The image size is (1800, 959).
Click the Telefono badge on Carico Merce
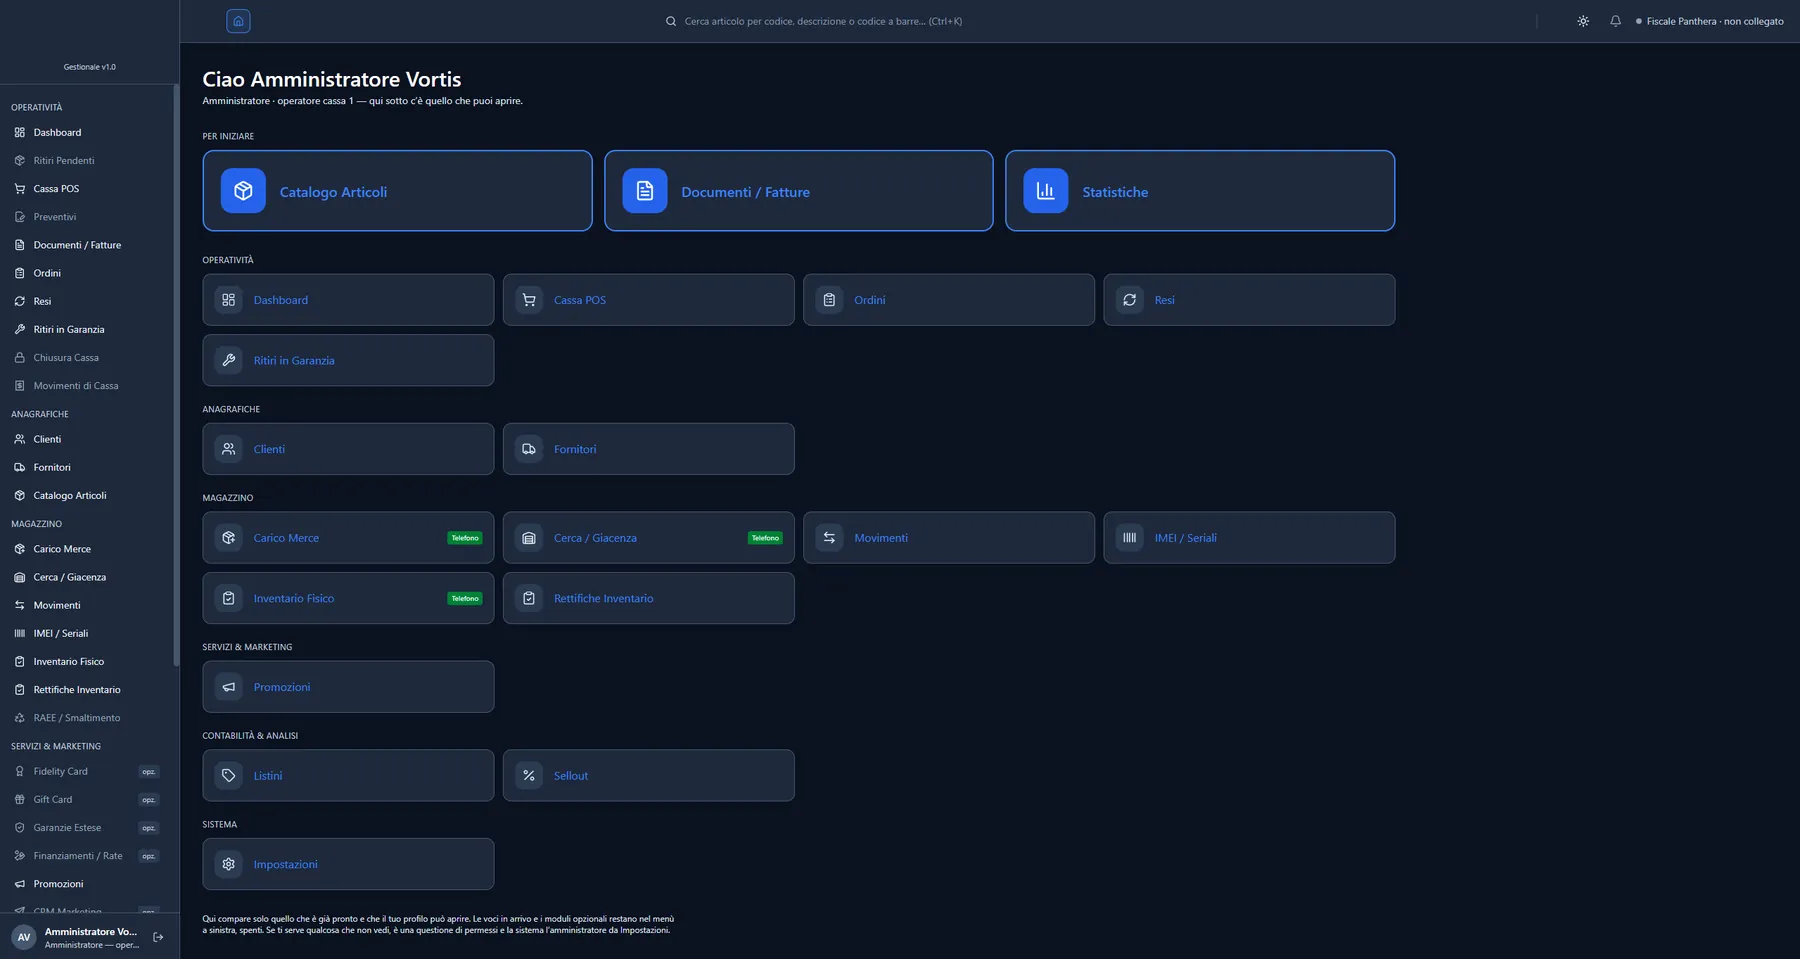pos(465,538)
